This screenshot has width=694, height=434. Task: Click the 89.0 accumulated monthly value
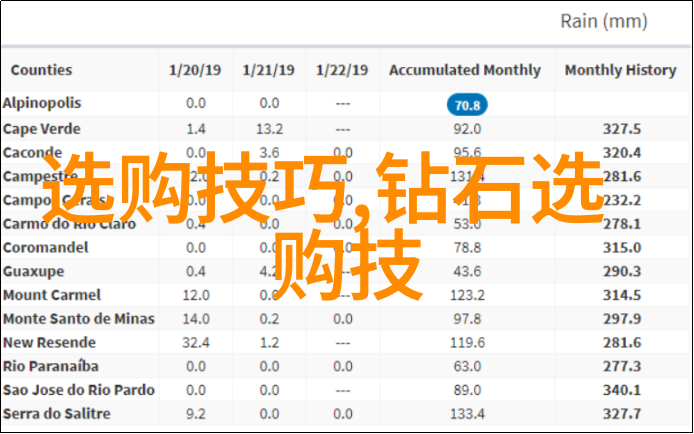click(x=467, y=390)
